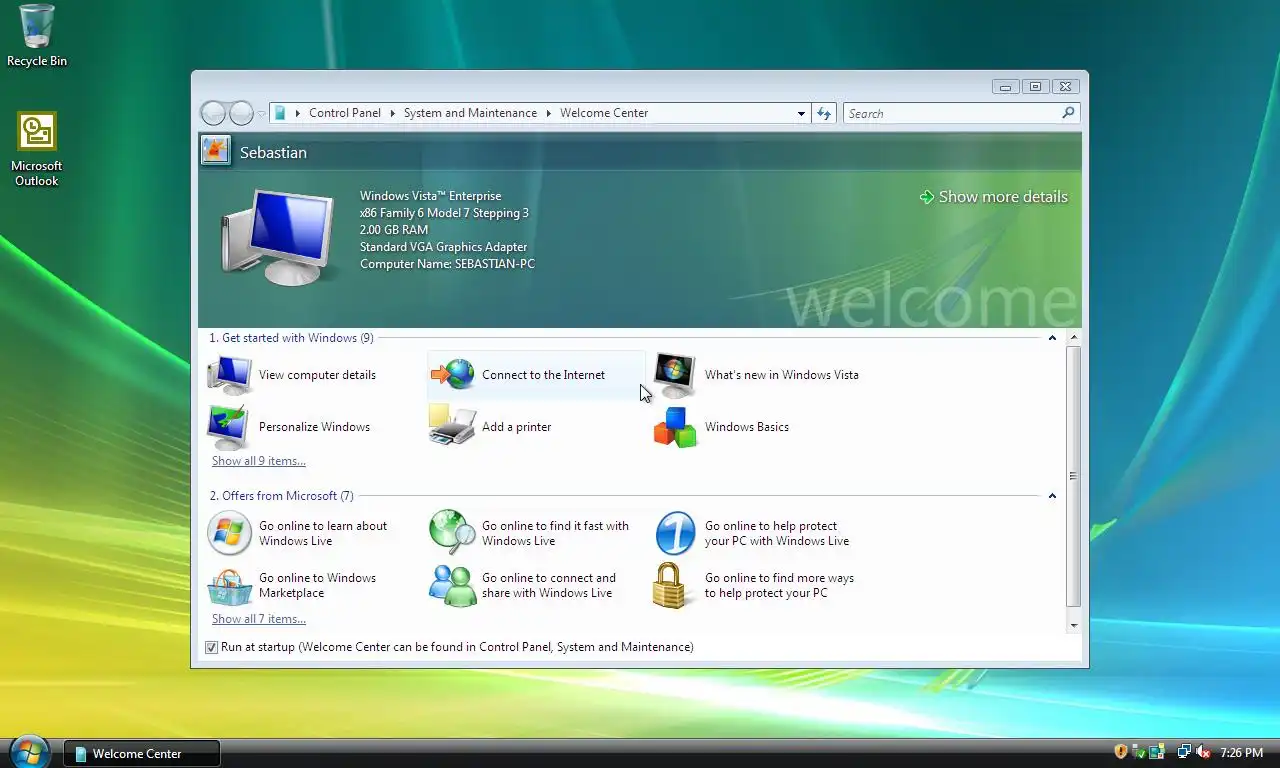
Task: Click Show all 9 items link
Action: 259,461
